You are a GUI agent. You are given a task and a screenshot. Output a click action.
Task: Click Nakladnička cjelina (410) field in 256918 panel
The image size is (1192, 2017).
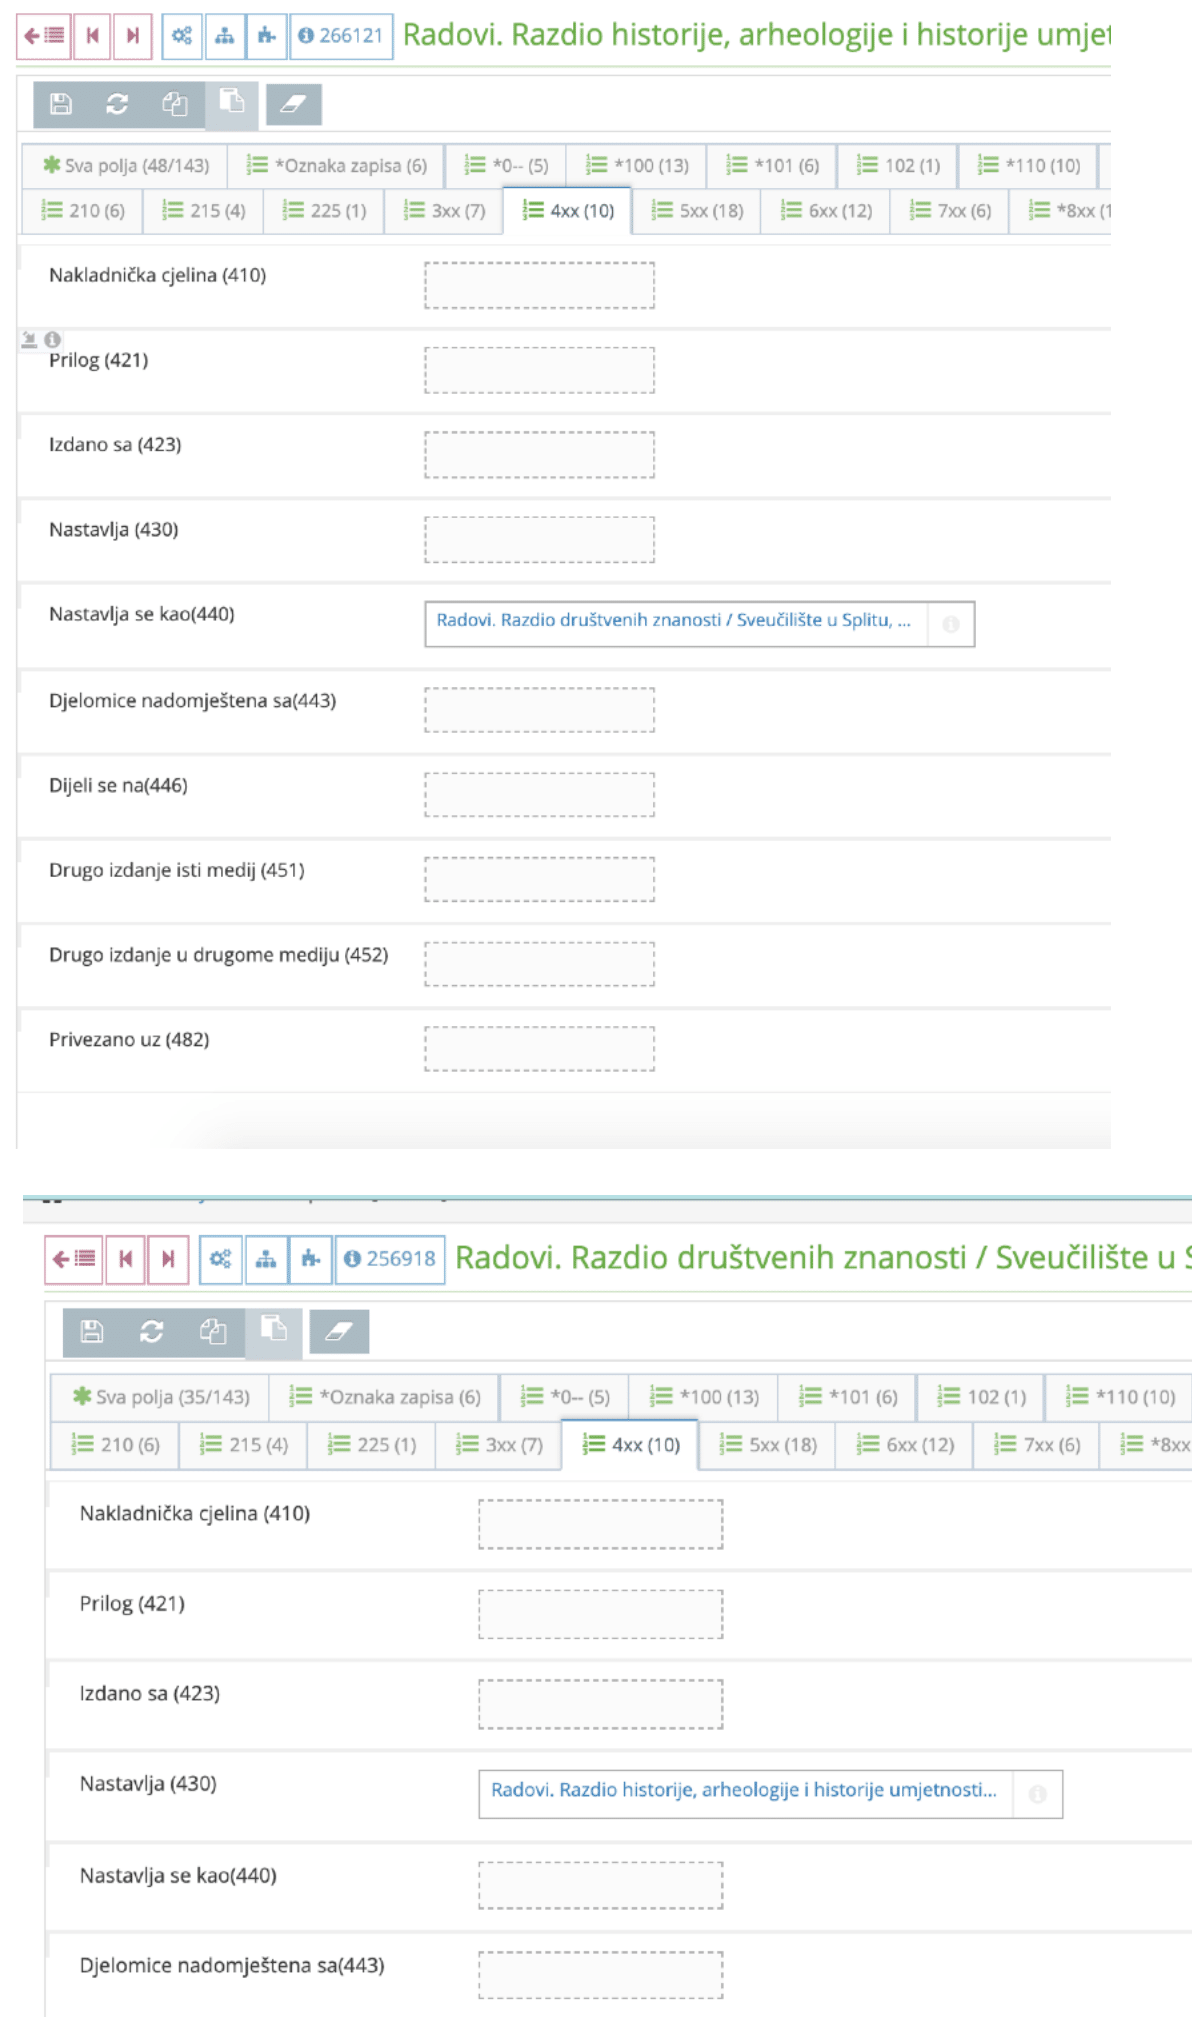pos(600,1524)
